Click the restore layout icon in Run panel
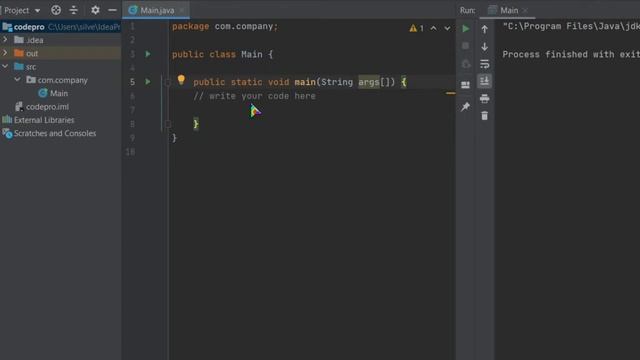640x360 pixels. pyautogui.click(x=465, y=85)
